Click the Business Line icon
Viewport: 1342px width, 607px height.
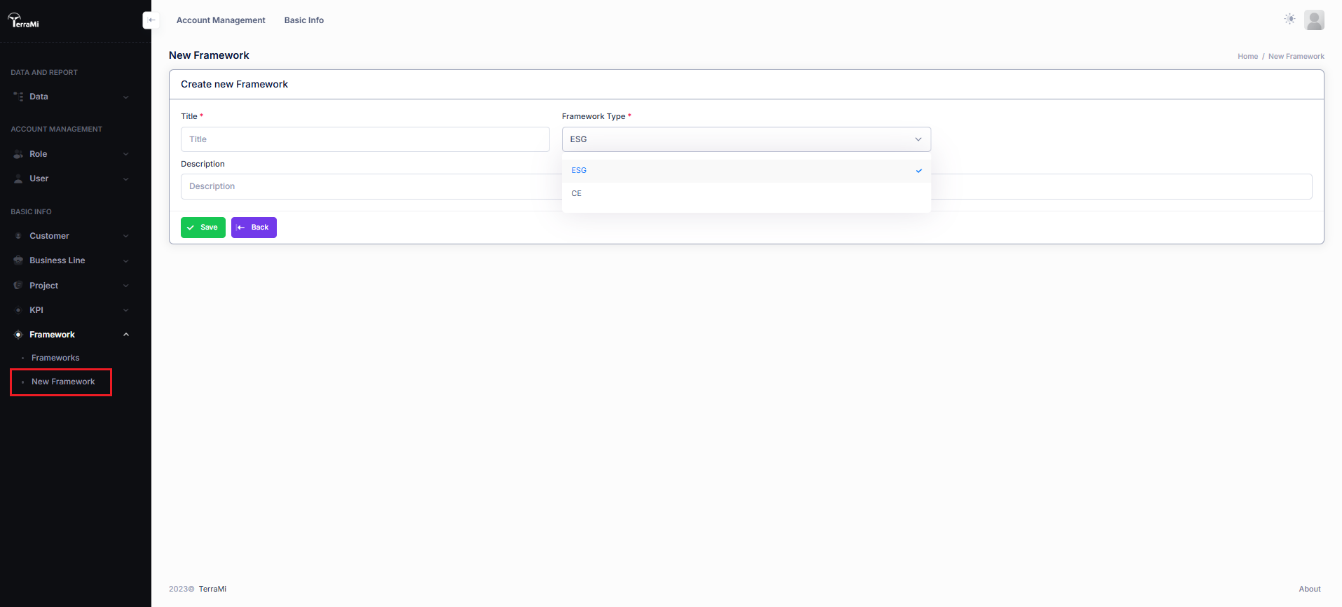click(18, 261)
